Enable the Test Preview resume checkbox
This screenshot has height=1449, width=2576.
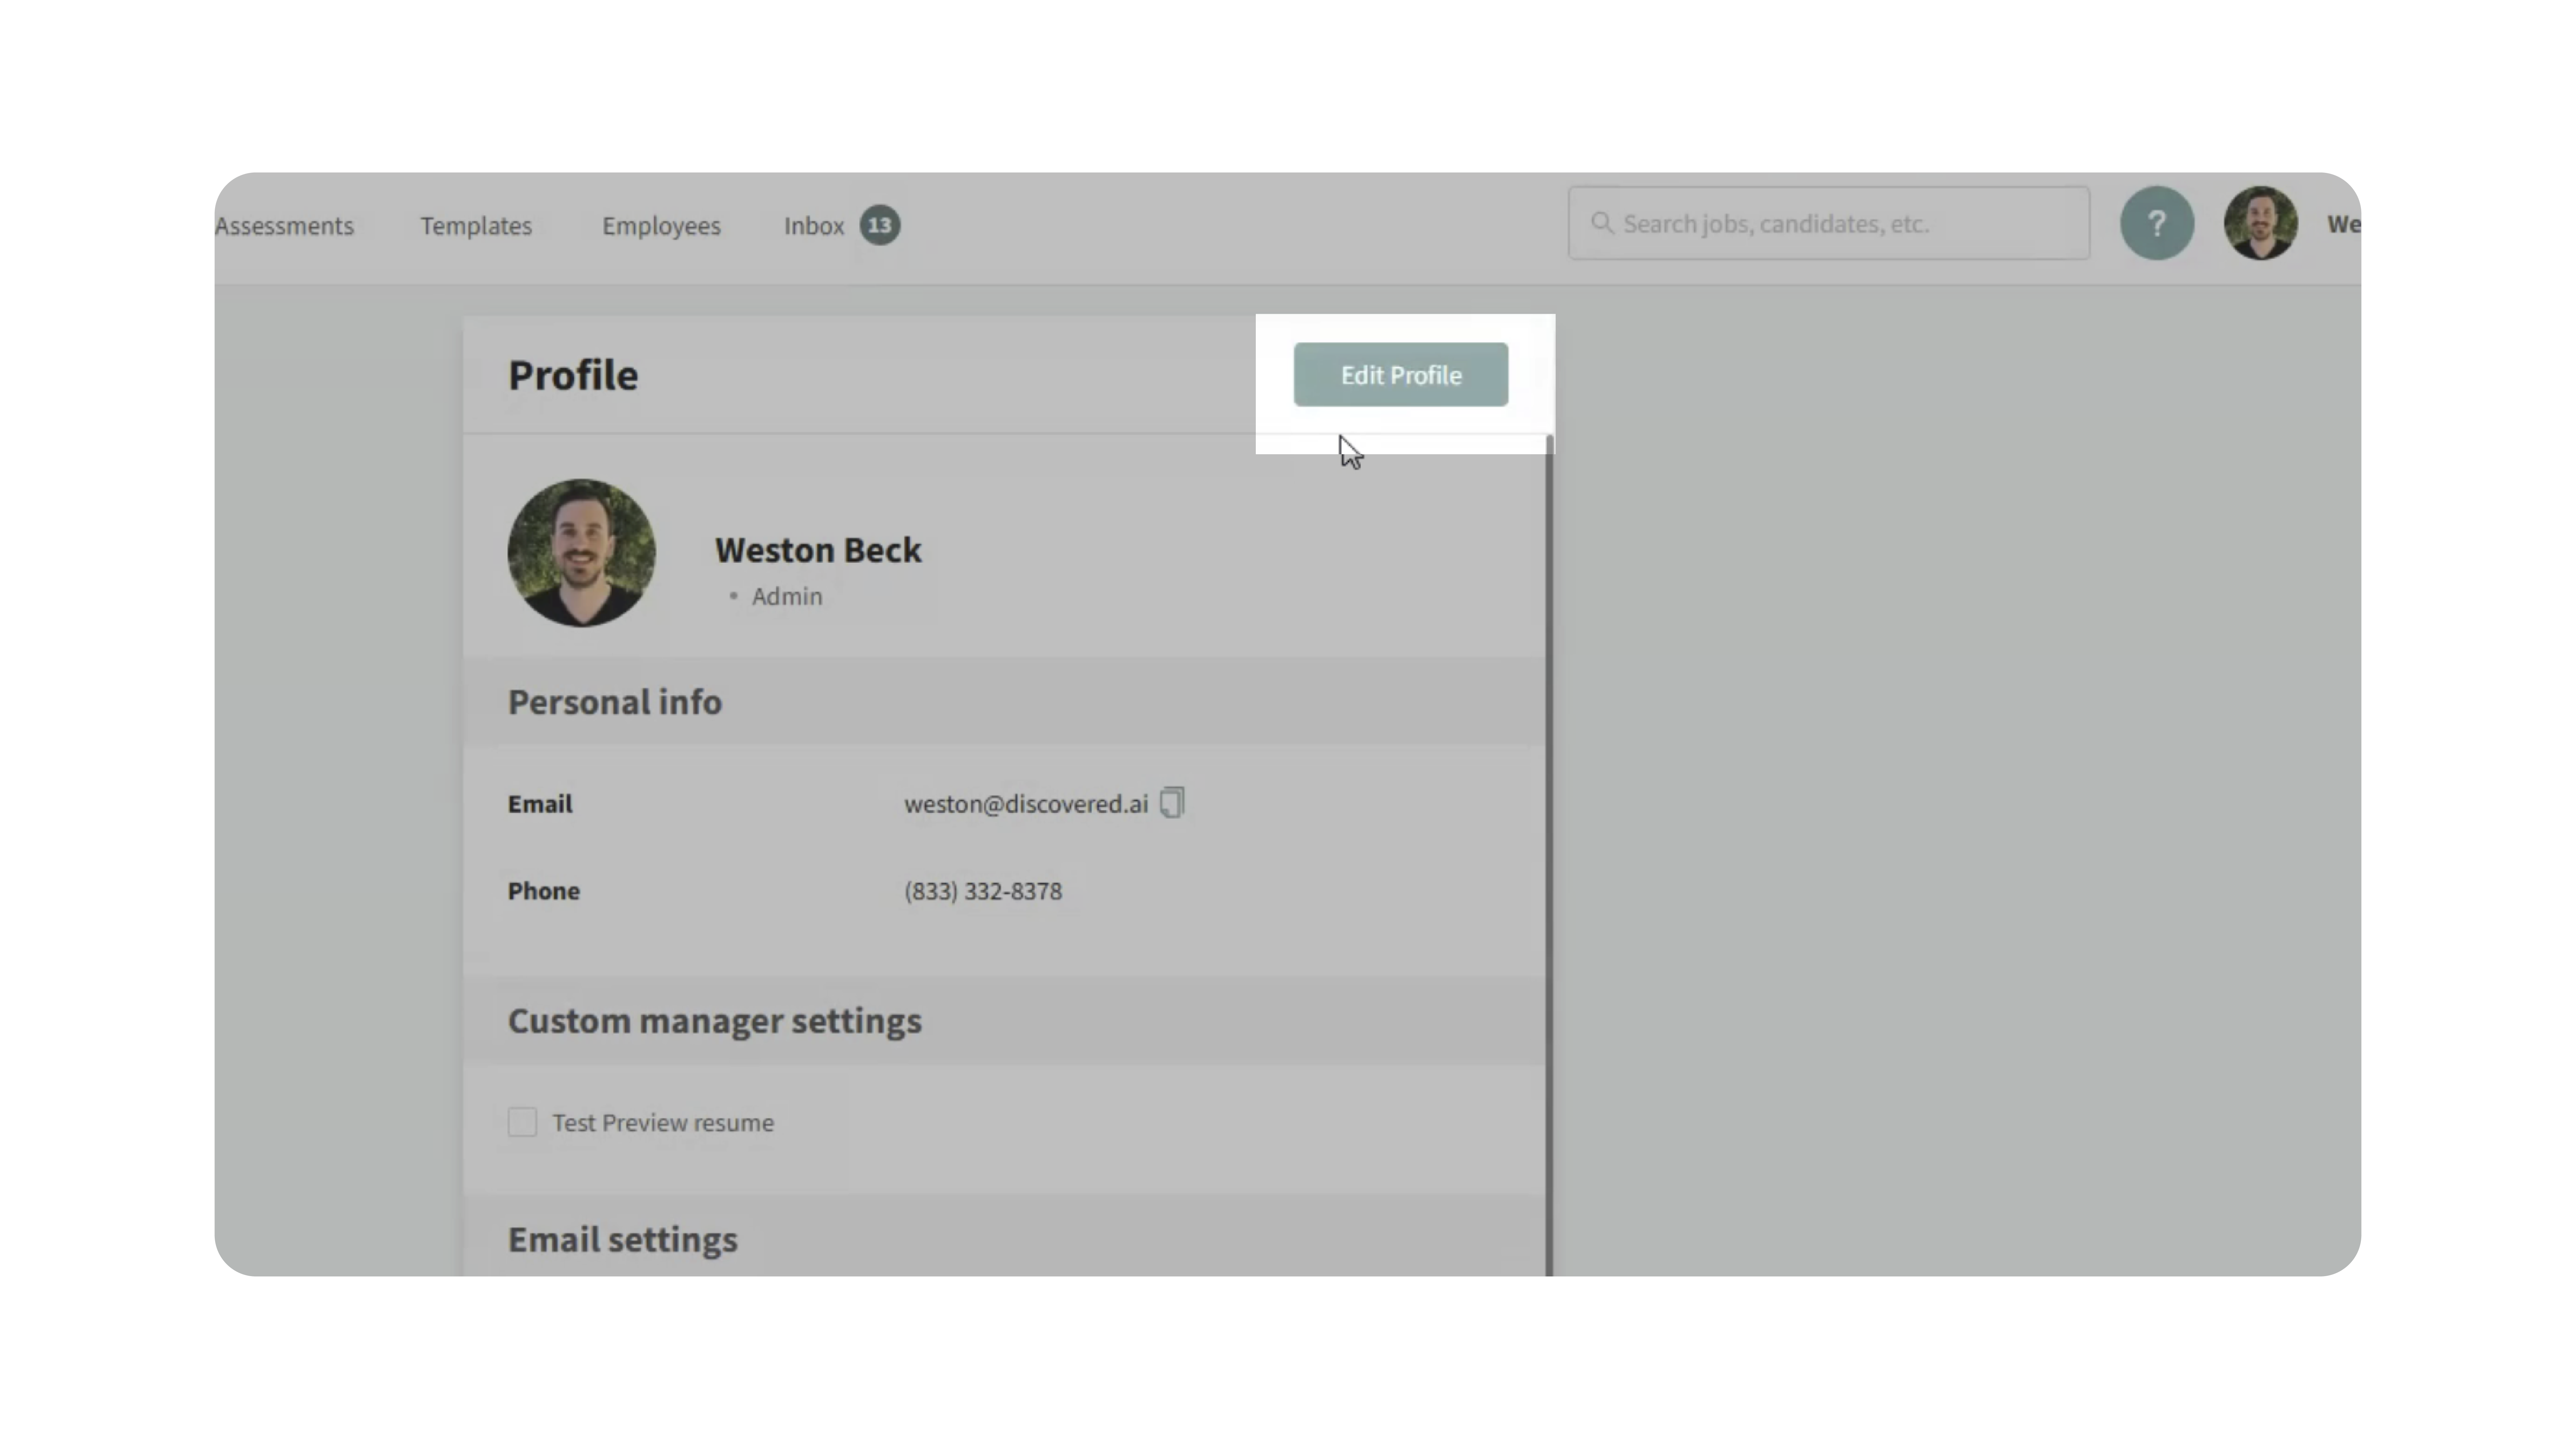tap(522, 1122)
